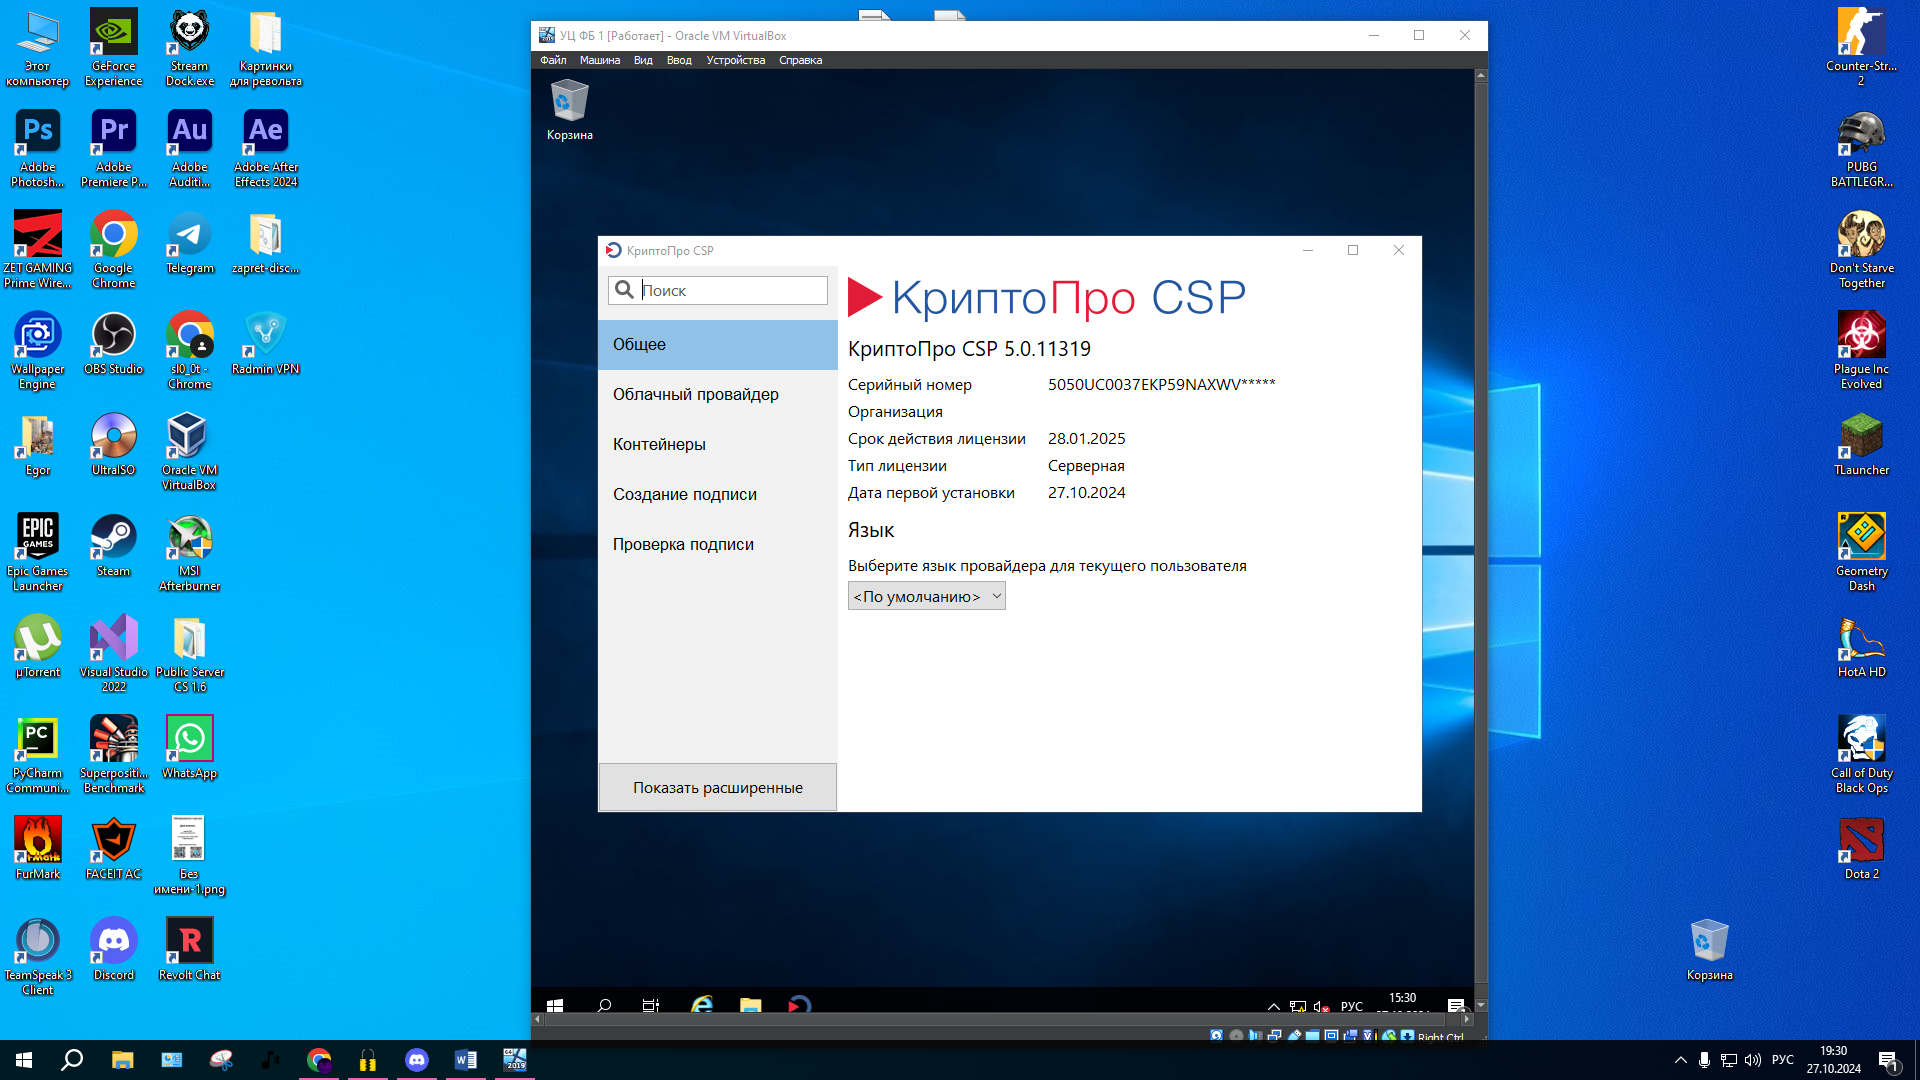Click the license expiry date 28.01.2025
This screenshot has height=1080, width=1920.
(x=1086, y=438)
